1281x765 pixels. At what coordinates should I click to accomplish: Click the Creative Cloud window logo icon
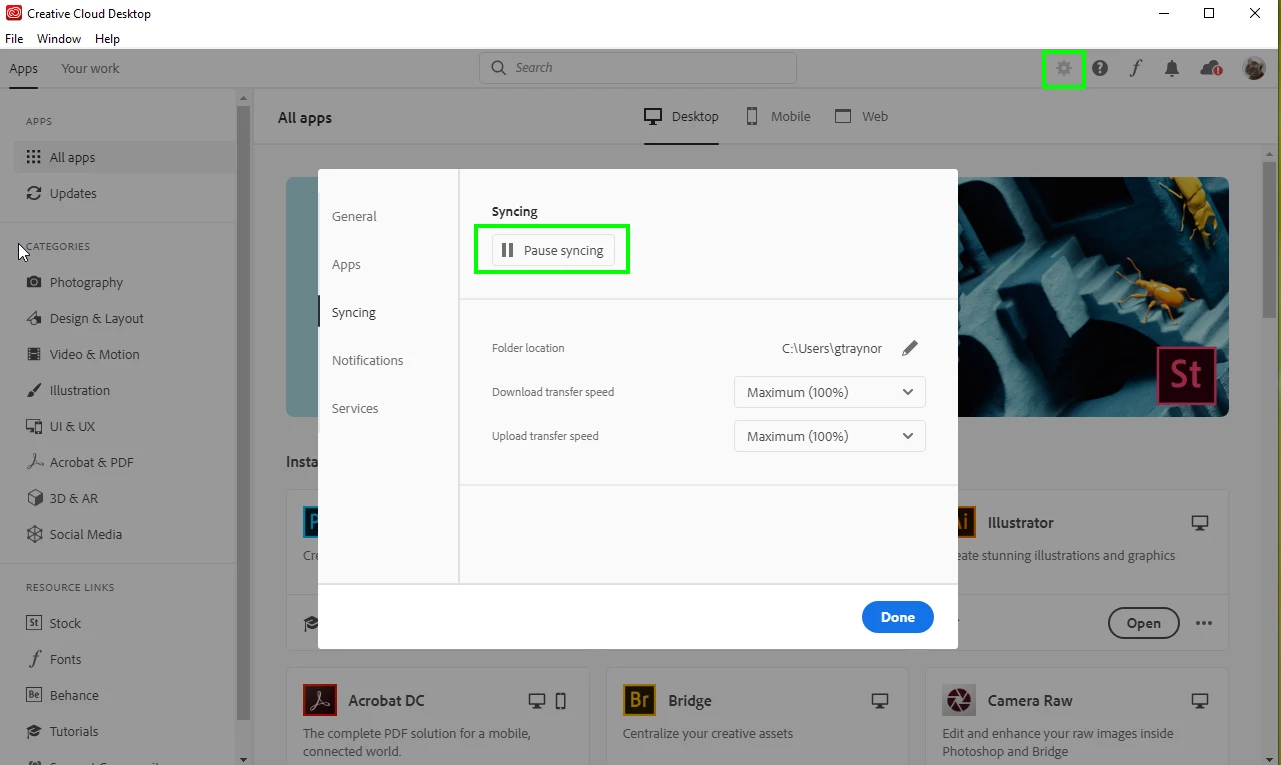(14, 14)
